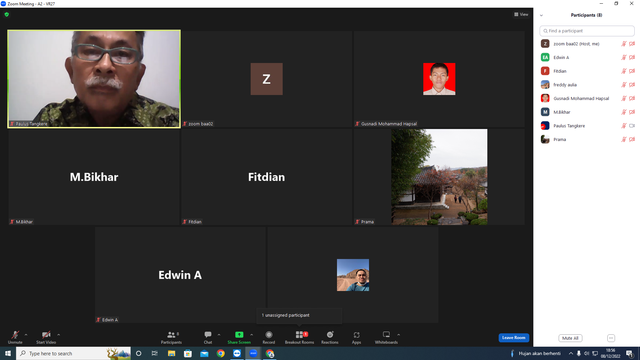
Task: Open Mail app from taskbar
Action: pyautogui.click(x=204, y=353)
